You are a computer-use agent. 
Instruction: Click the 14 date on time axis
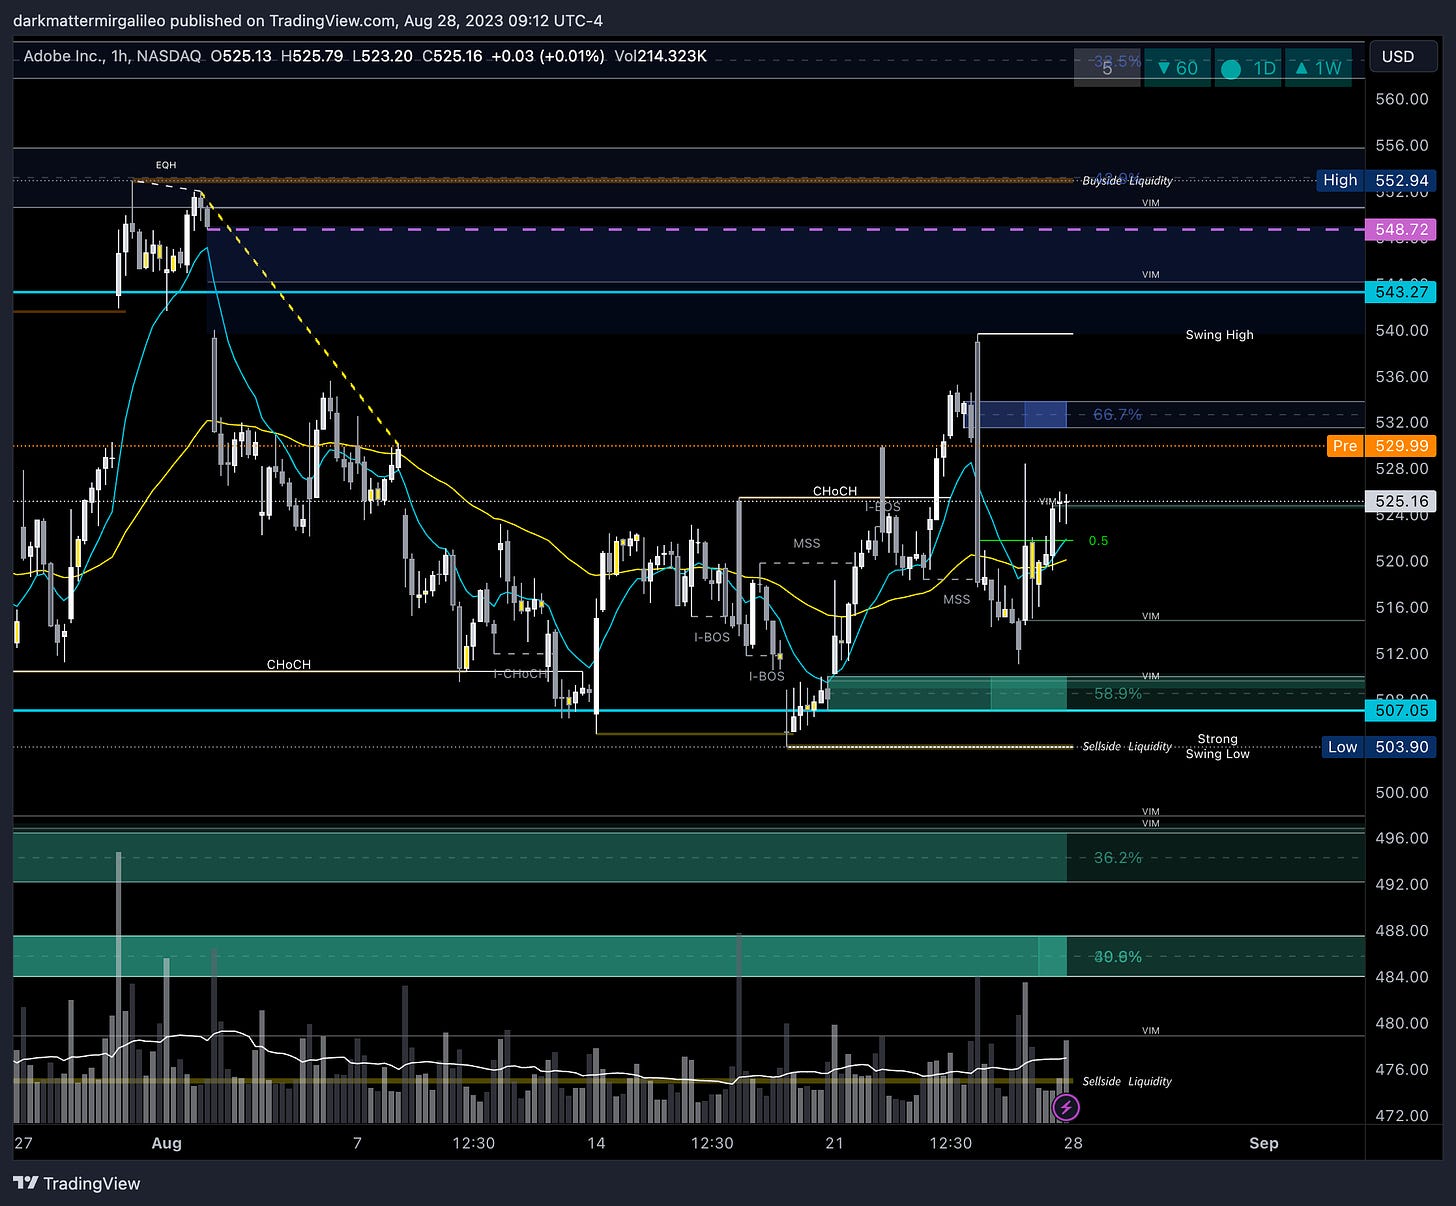tap(596, 1143)
